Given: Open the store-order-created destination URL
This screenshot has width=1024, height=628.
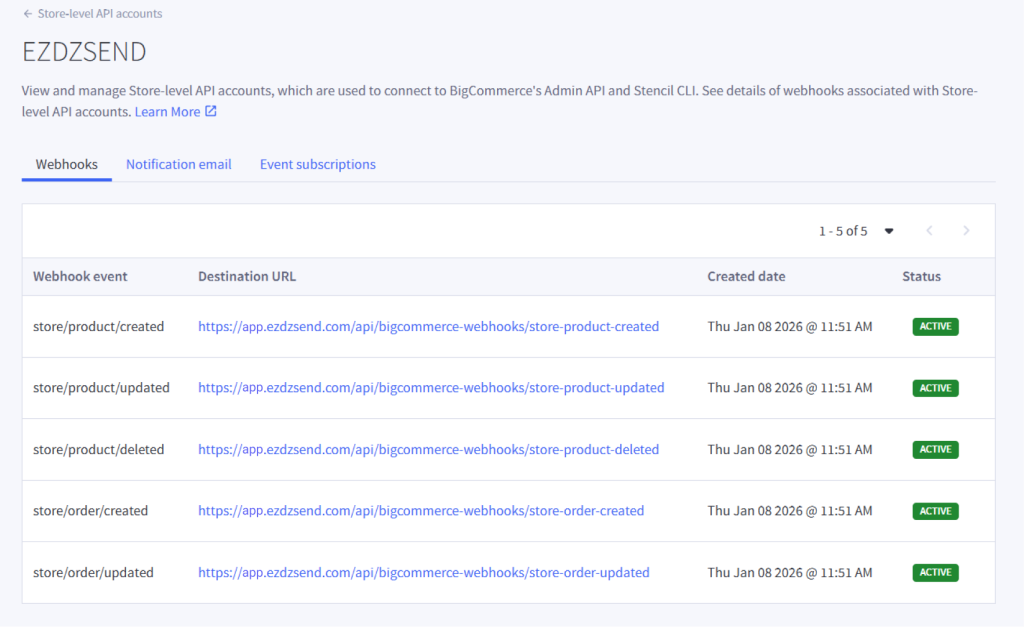Looking at the screenshot, I should click(421, 511).
